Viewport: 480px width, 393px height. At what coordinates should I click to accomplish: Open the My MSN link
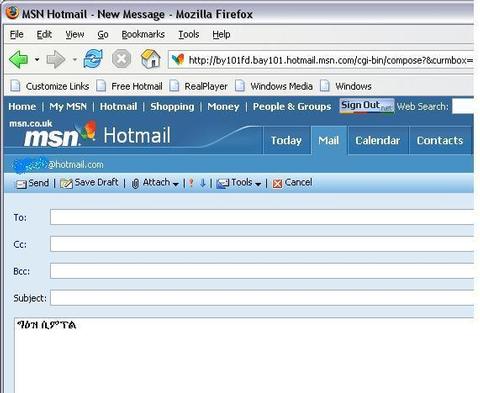[68, 106]
